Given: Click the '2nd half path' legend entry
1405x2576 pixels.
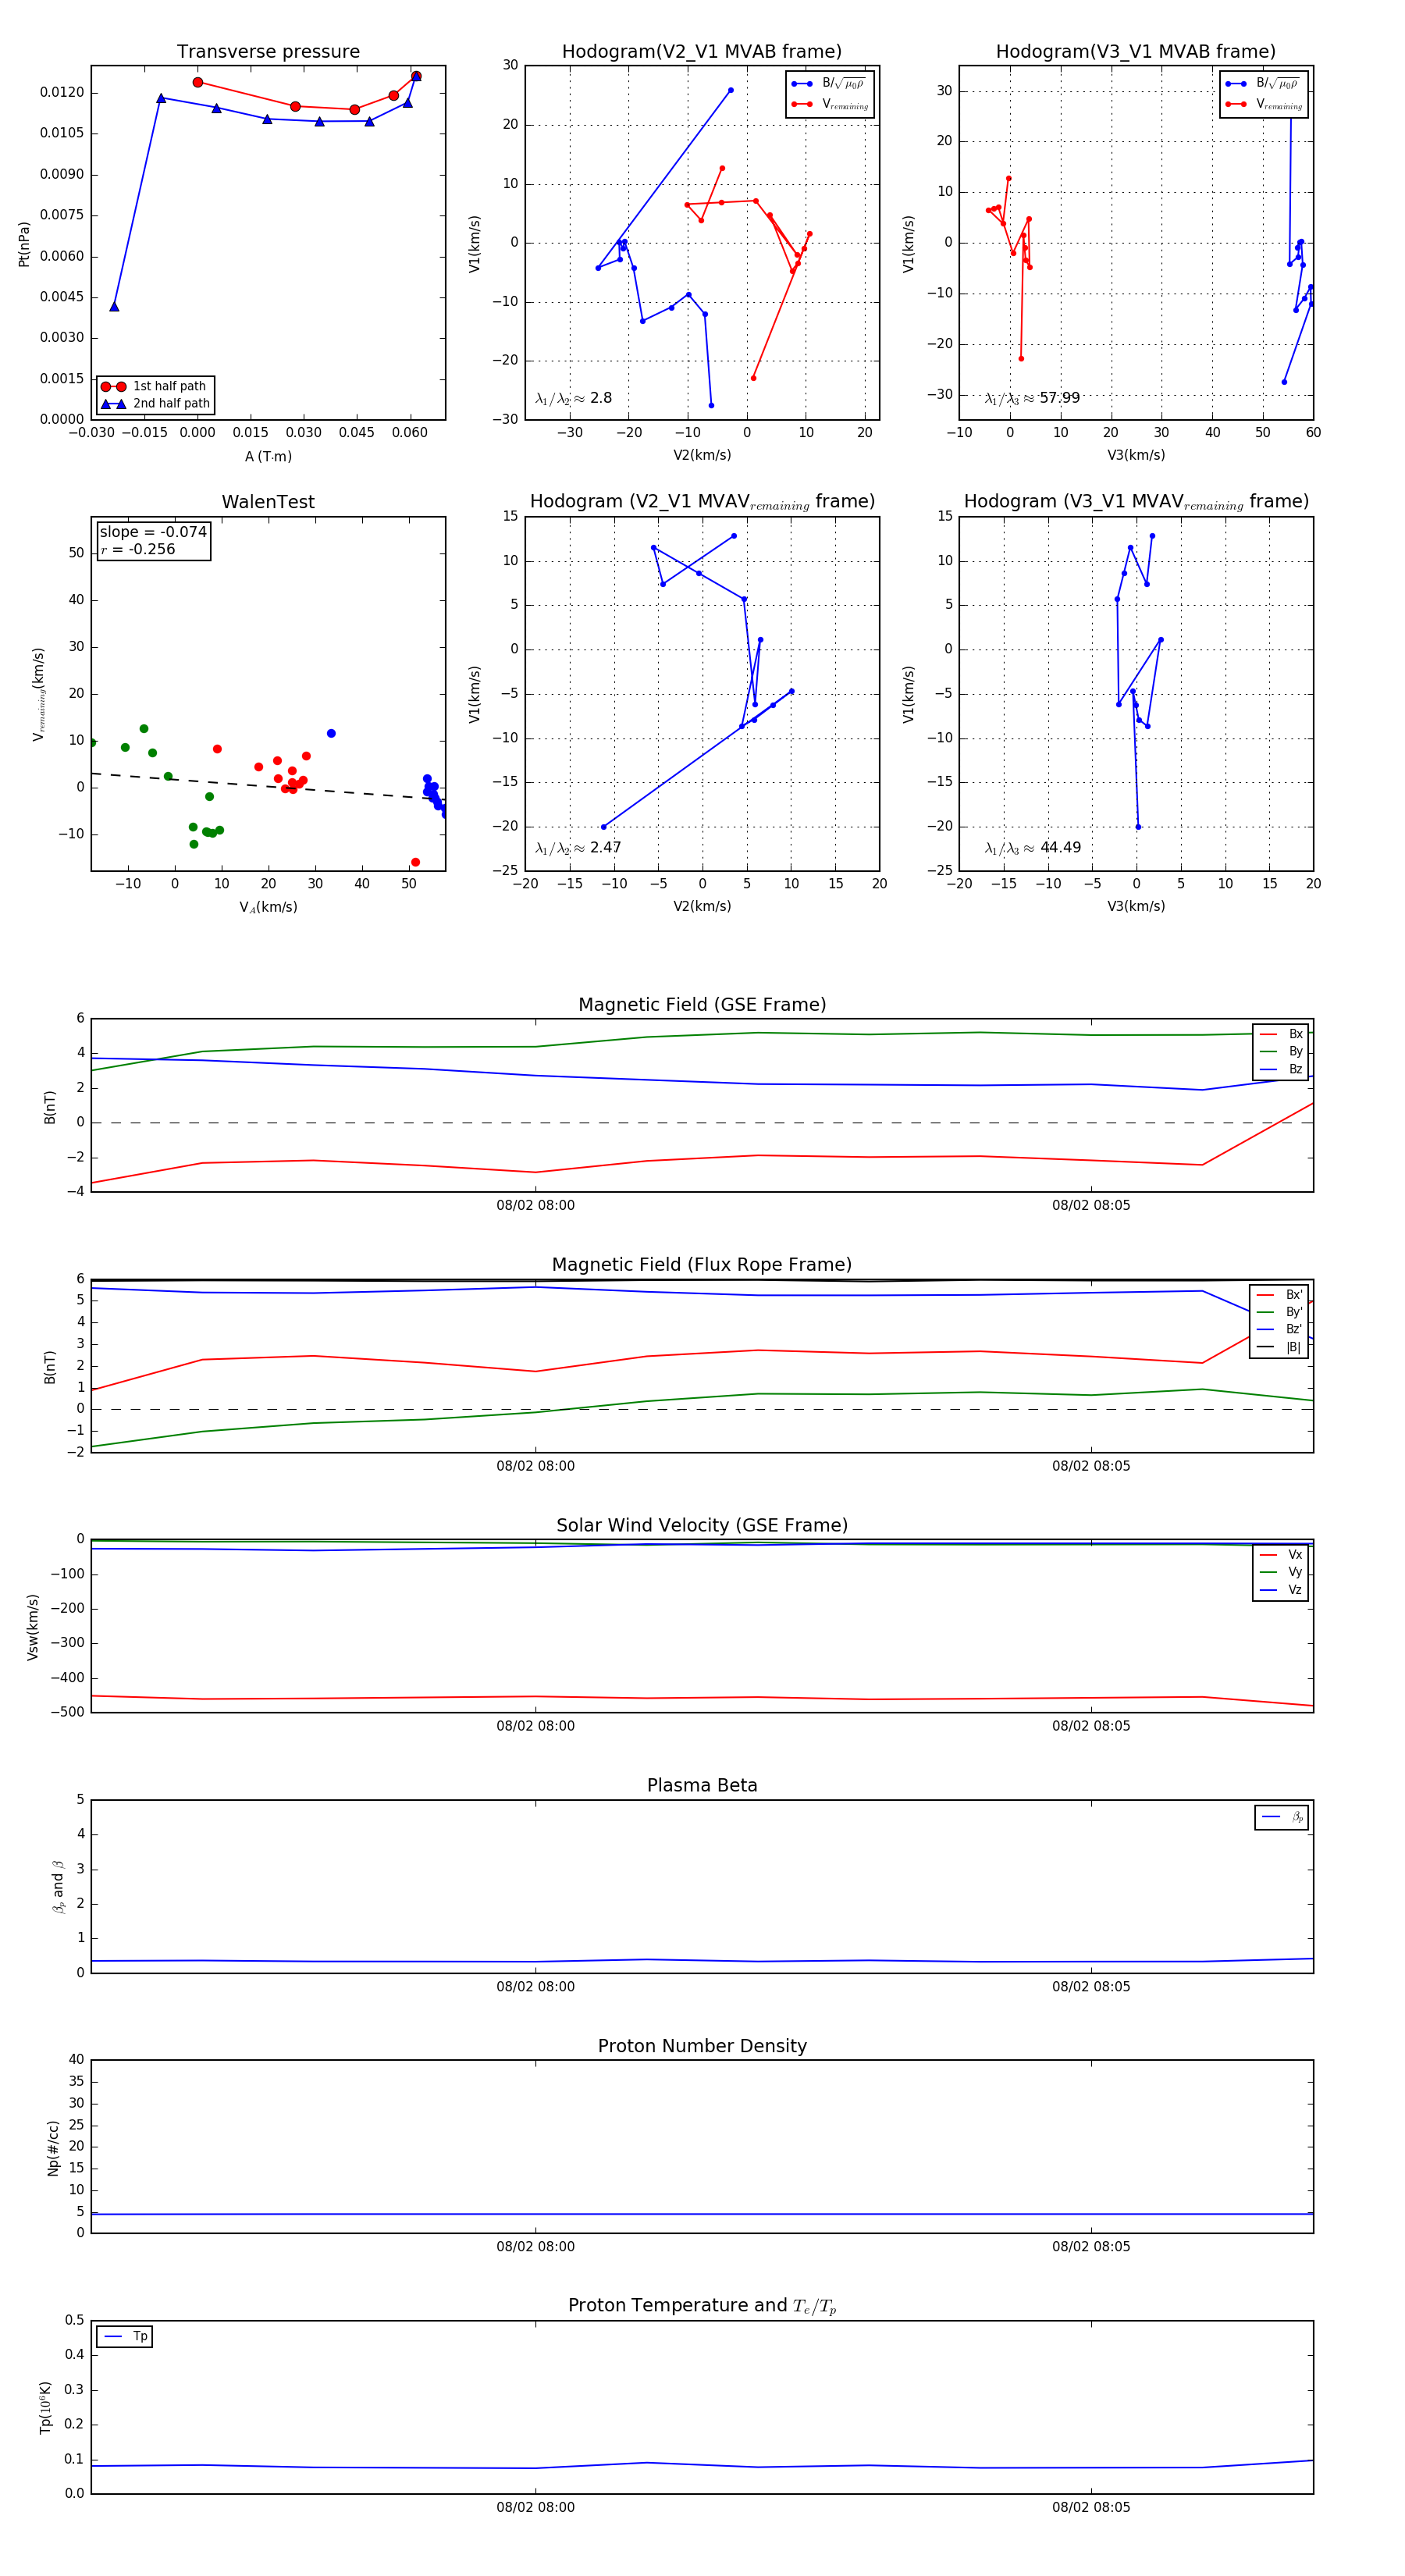Looking at the screenshot, I should point(155,404).
